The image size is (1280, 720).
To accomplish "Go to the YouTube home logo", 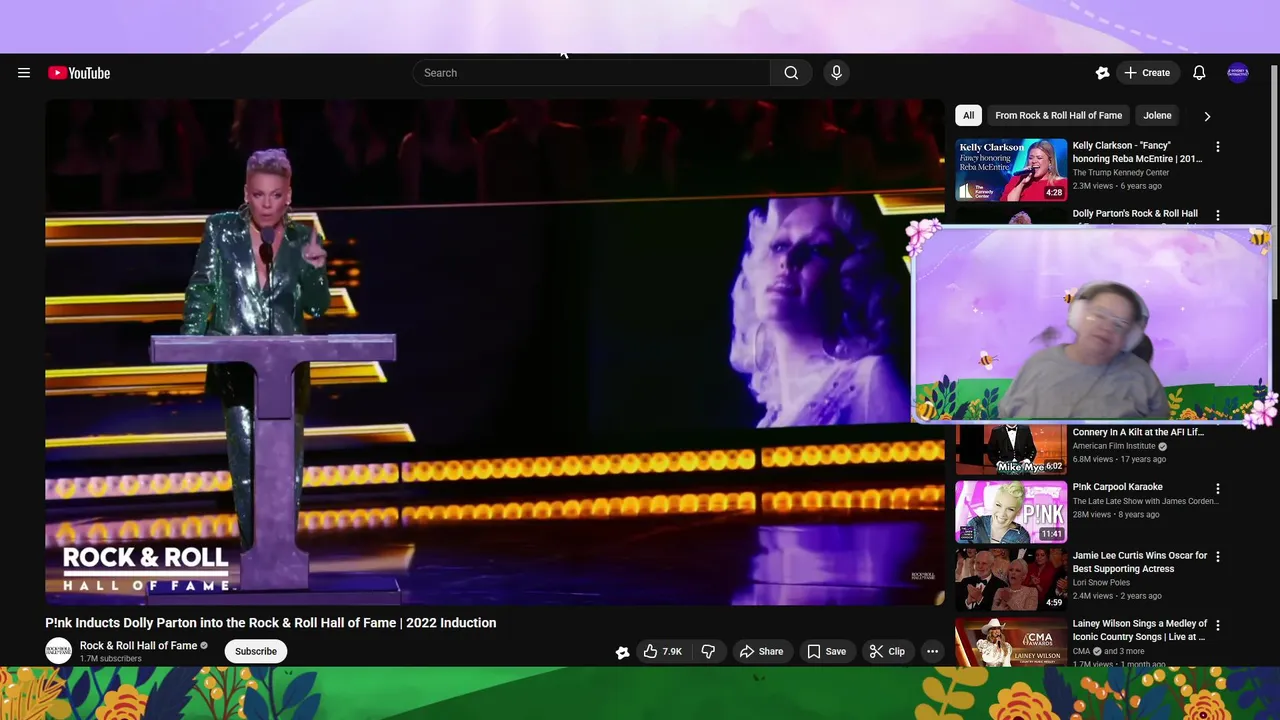I will pos(79,73).
